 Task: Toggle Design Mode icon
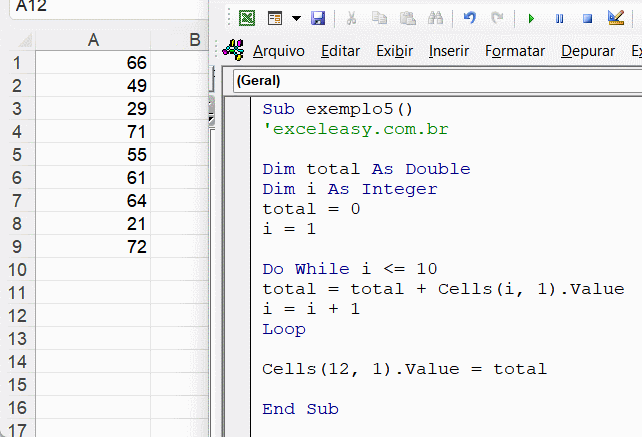pos(615,18)
